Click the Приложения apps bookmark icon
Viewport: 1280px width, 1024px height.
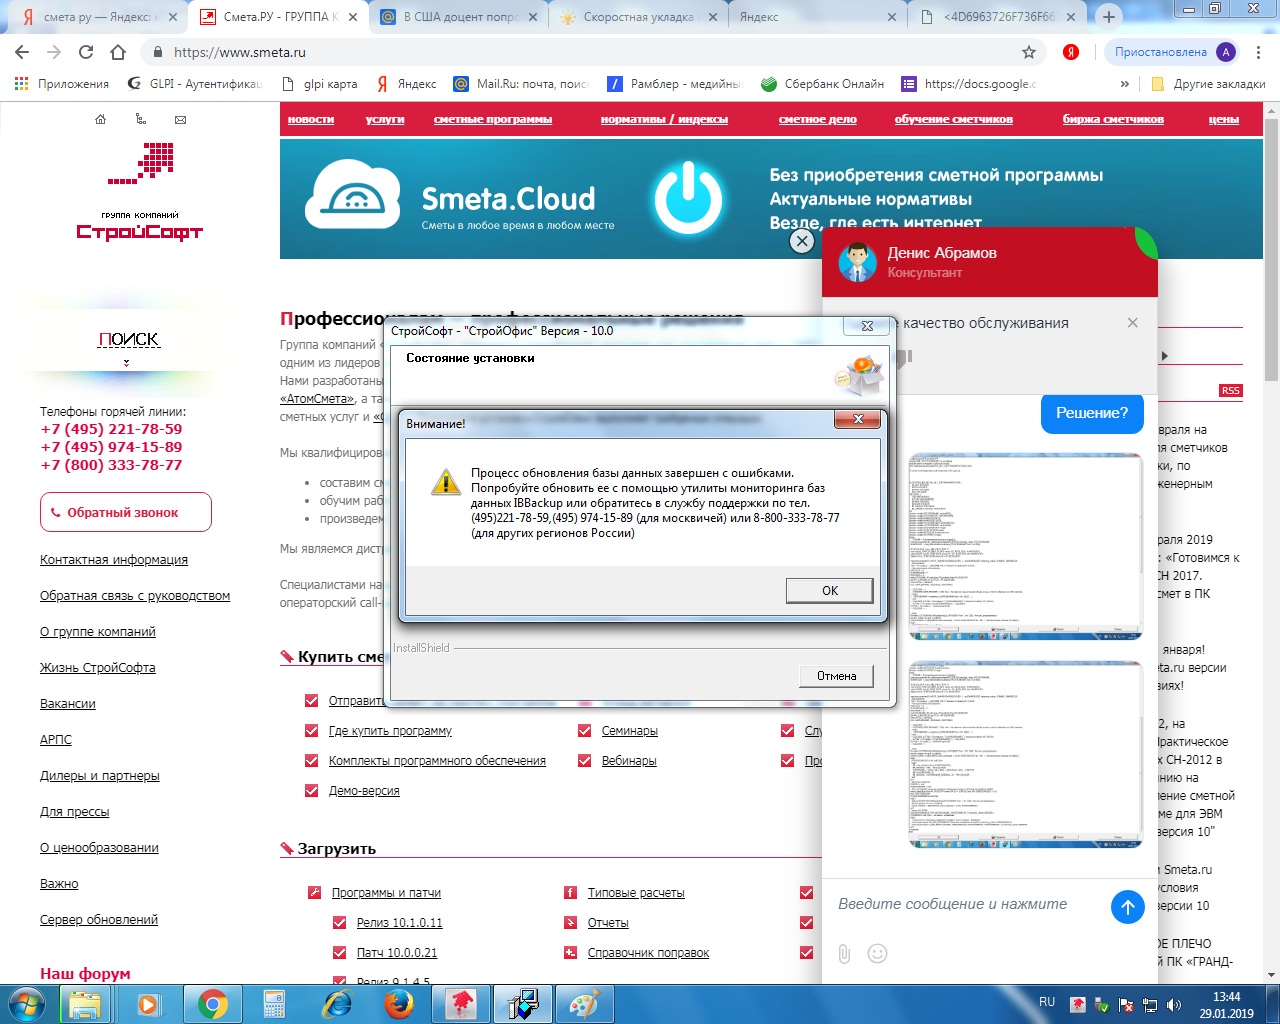(22, 84)
